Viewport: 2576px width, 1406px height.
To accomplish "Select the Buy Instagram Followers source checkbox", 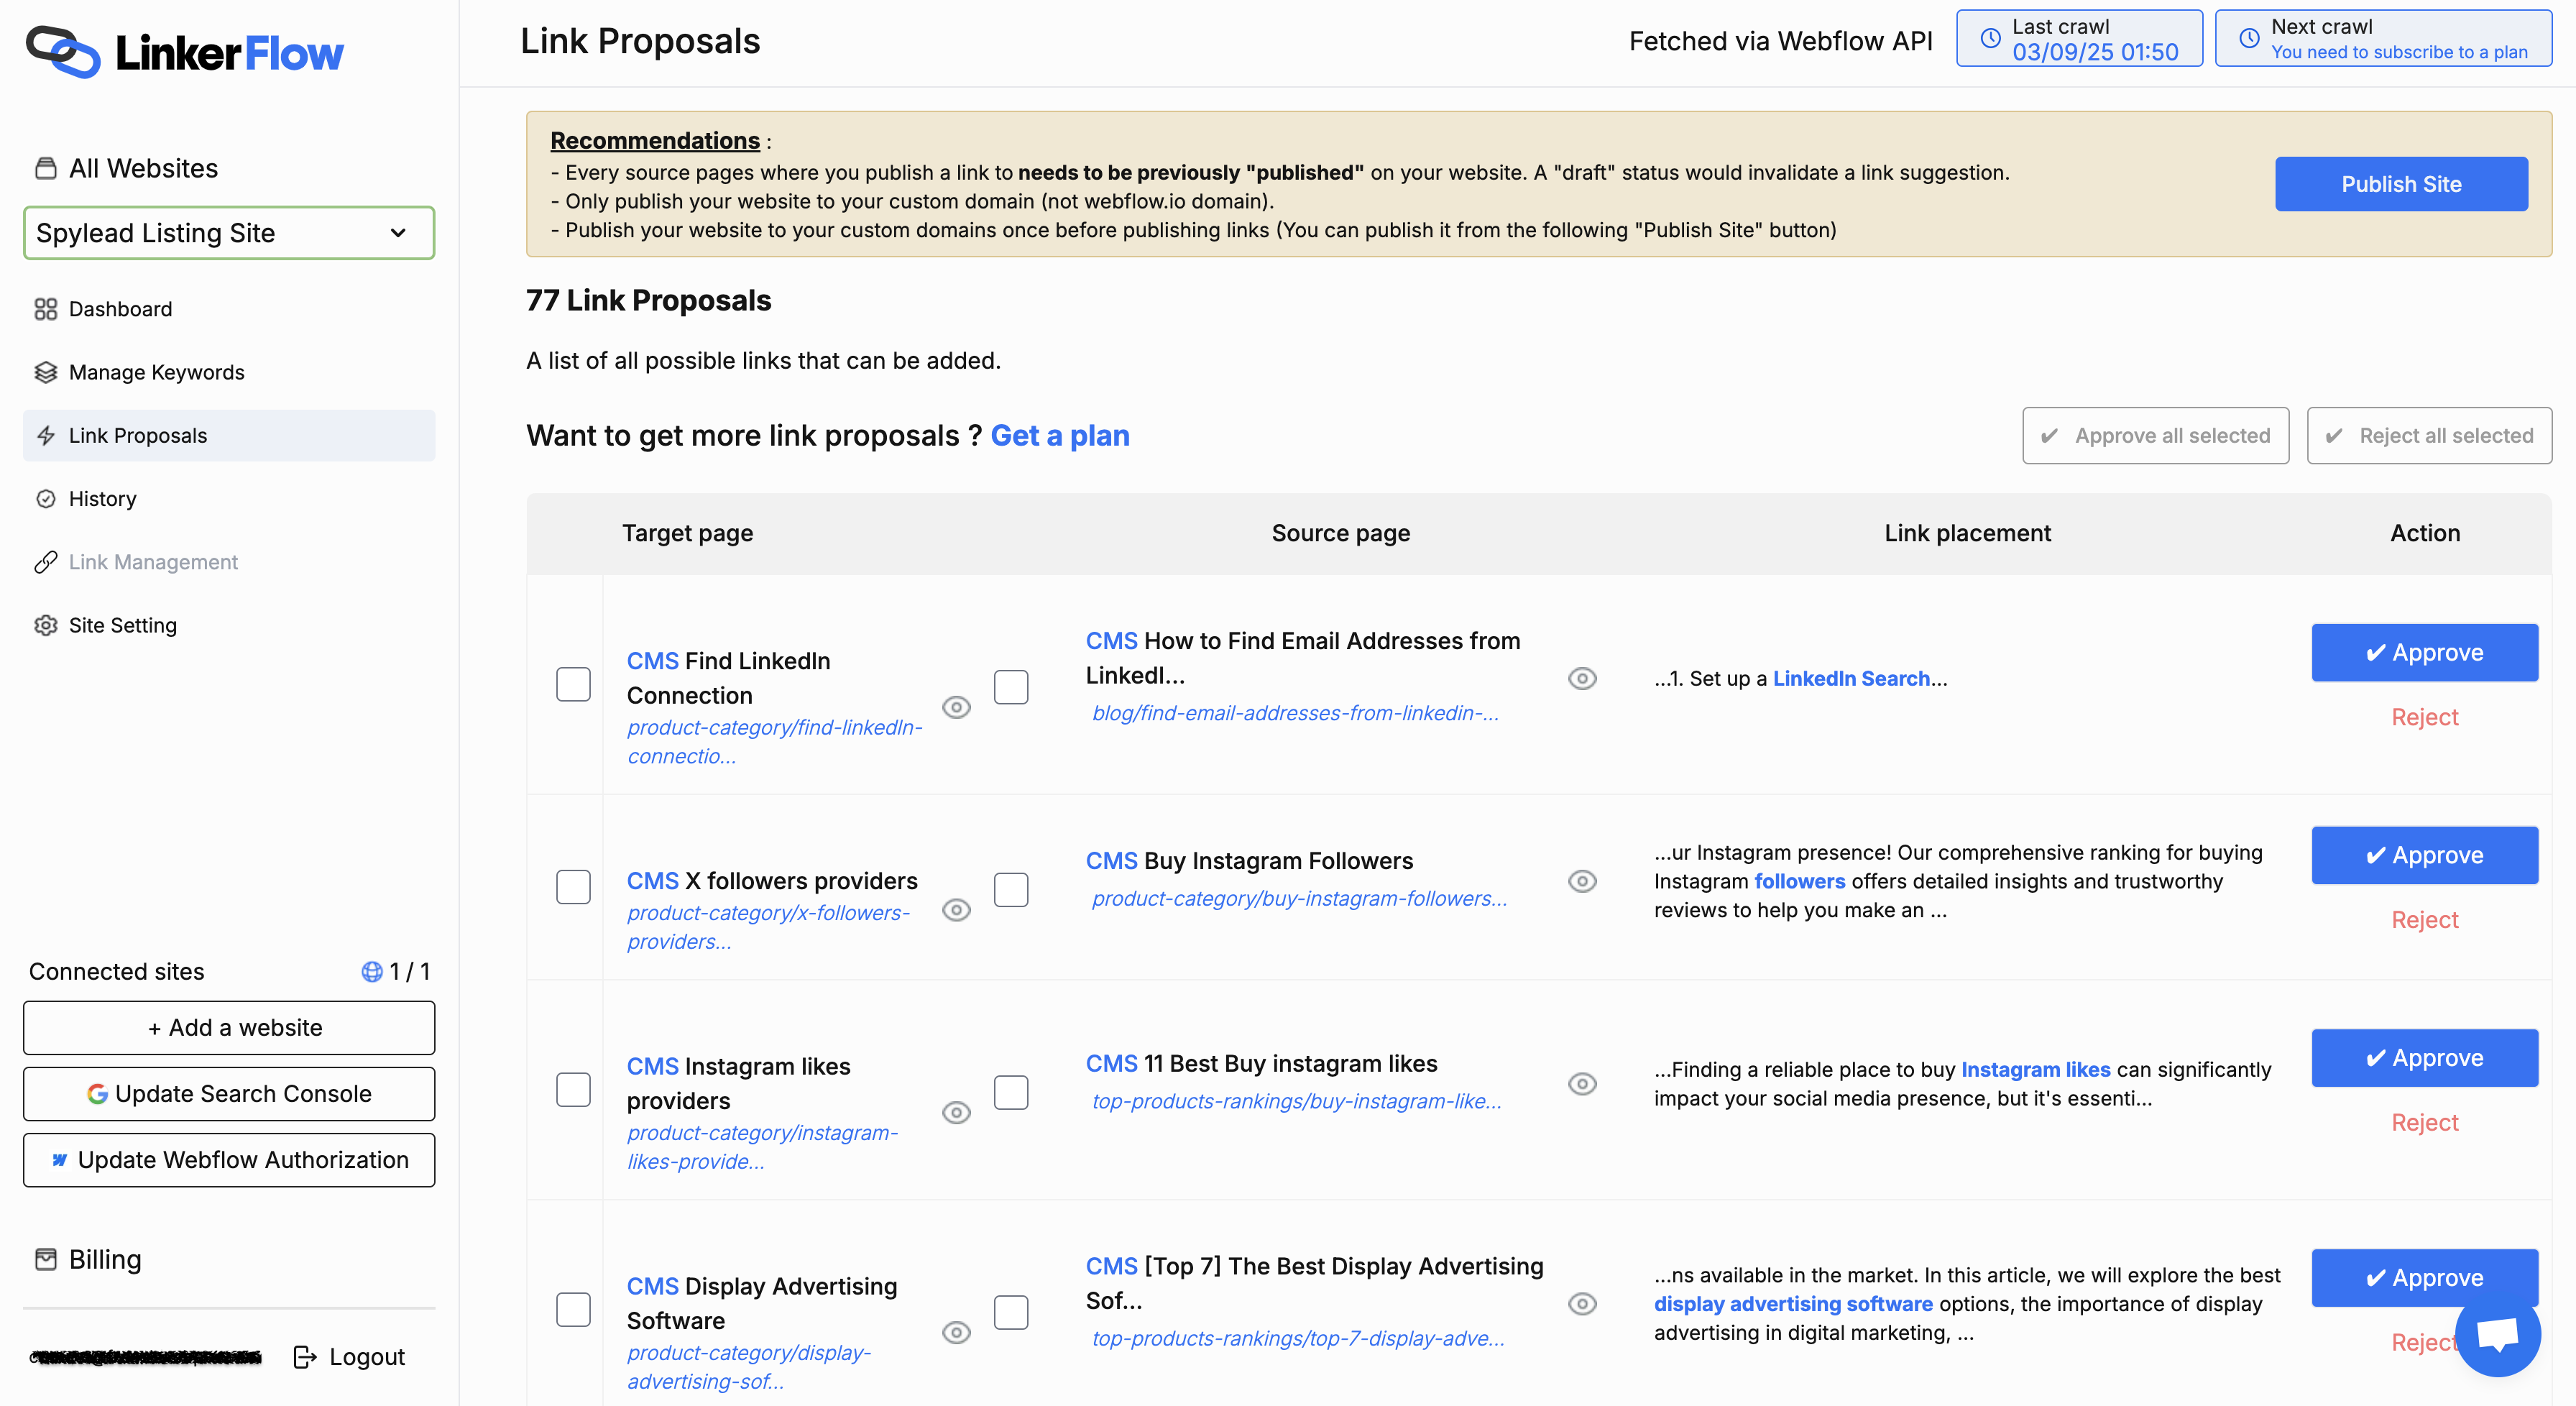I will [1012, 889].
